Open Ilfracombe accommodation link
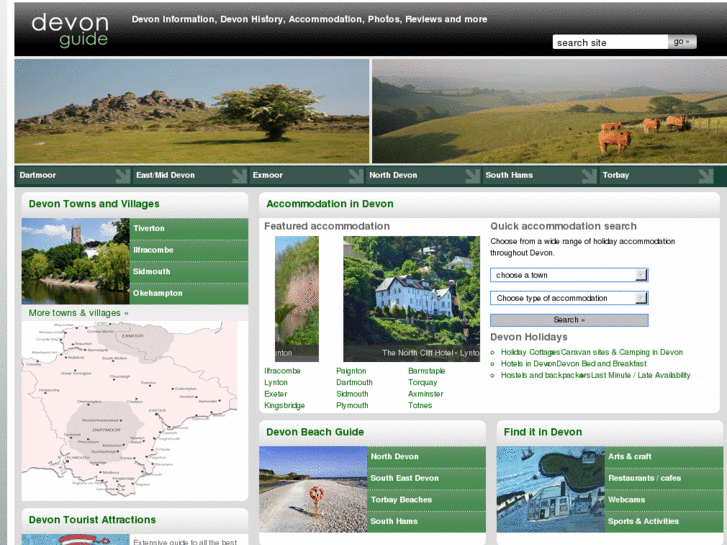This screenshot has height=545, width=727. point(282,371)
